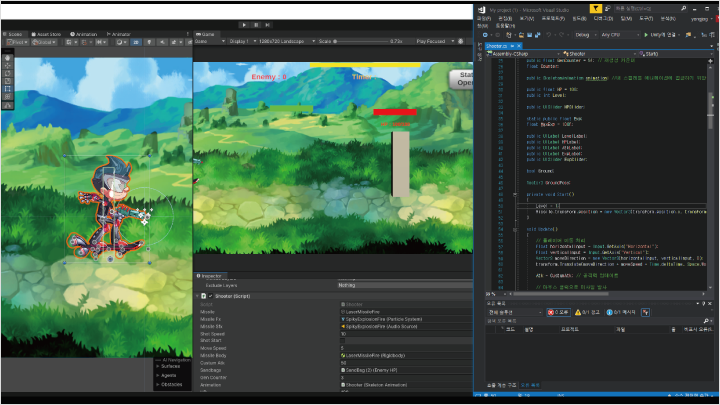Step one frame forward in Unity
This screenshot has height=405, width=720.
coord(268,25)
